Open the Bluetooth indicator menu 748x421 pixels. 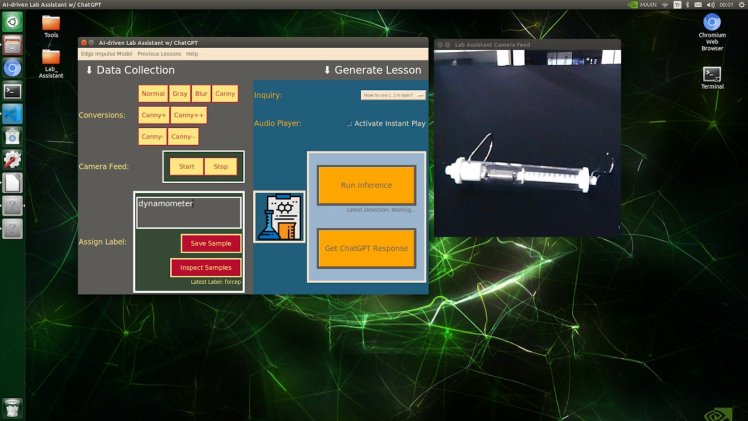687,4
